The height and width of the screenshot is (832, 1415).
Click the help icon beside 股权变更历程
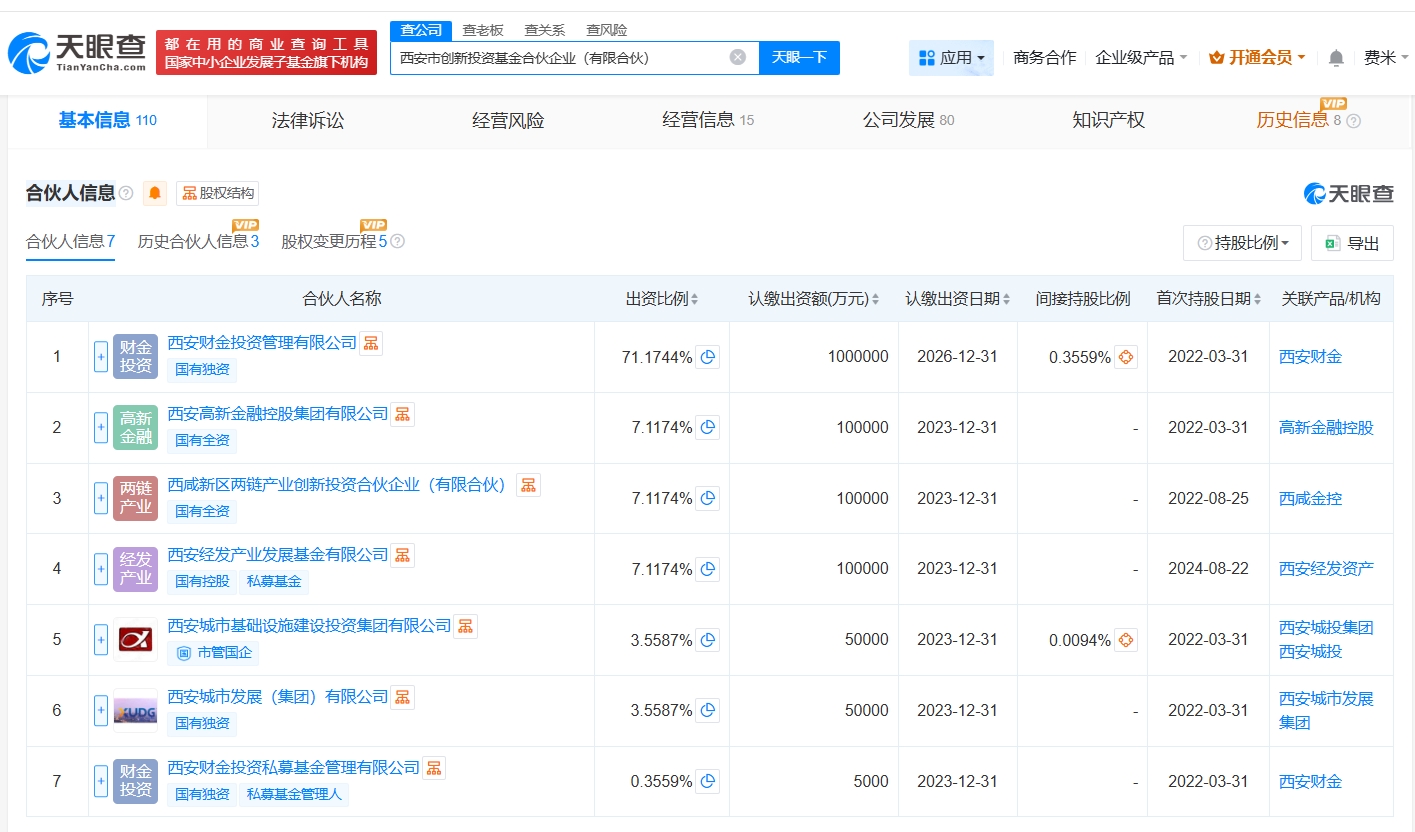[x=397, y=242]
